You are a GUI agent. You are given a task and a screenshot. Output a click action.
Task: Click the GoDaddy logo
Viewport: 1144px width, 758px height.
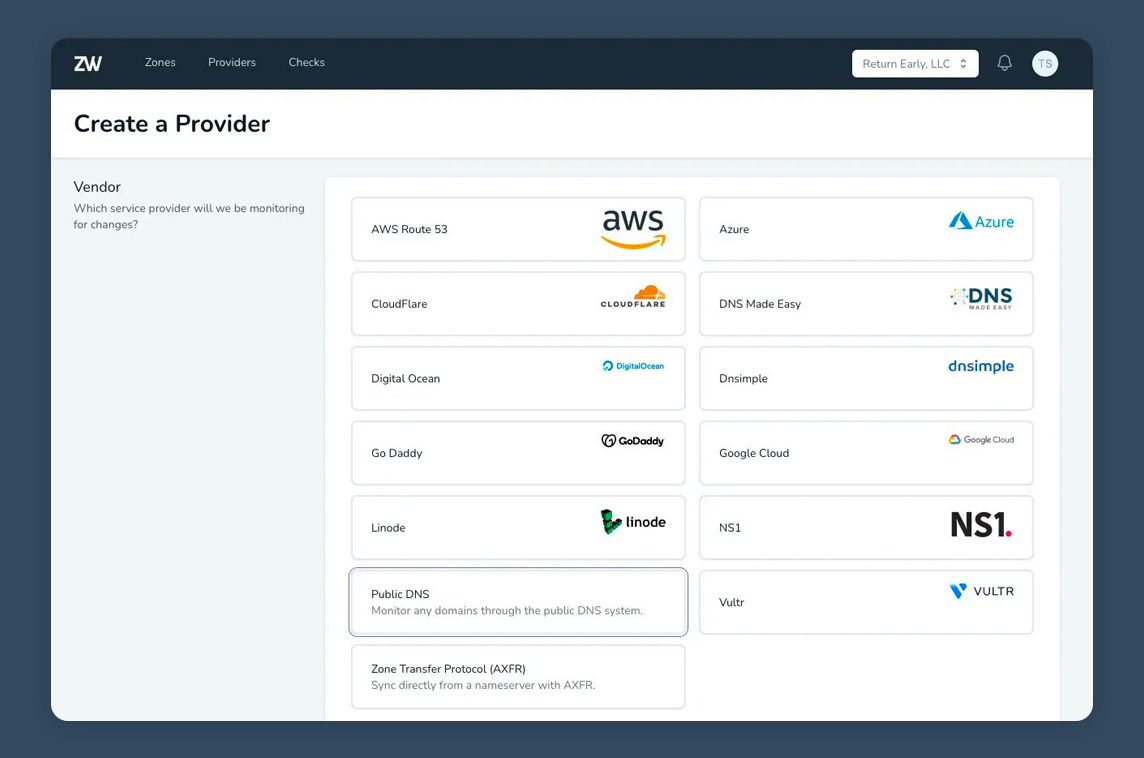(633, 441)
